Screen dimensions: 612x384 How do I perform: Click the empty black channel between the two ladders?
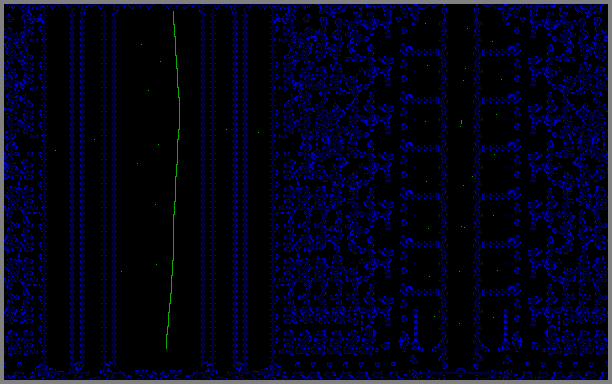coord(461,187)
